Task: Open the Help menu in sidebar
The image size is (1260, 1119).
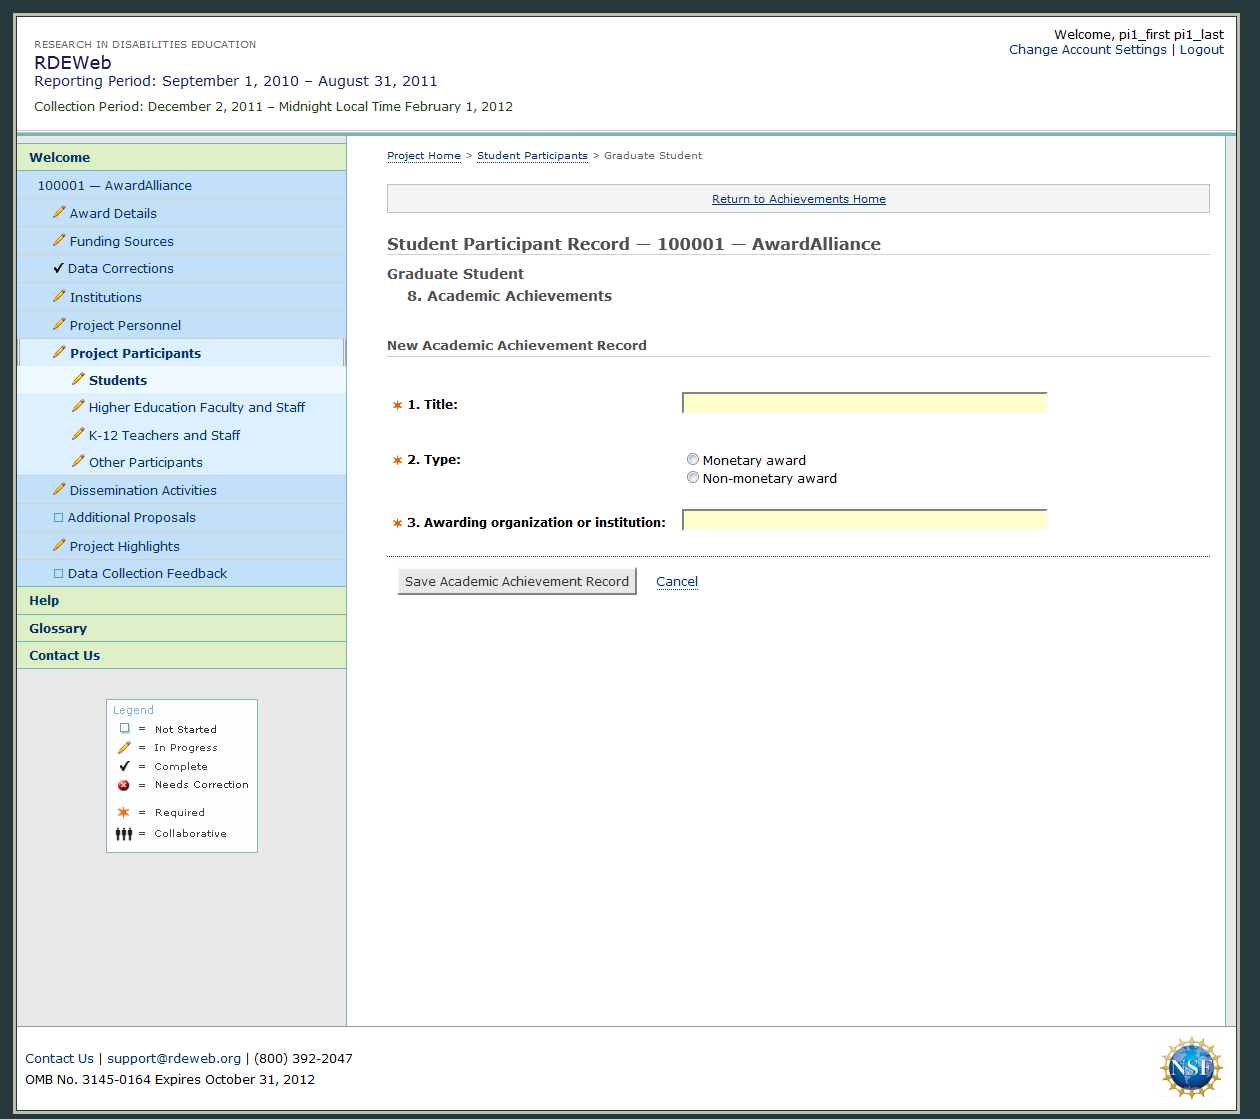Action: tap(44, 600)
